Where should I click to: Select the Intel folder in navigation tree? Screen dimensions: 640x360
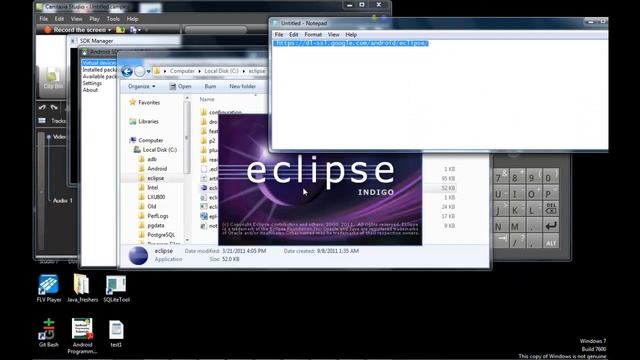click(x=149, y=187)
